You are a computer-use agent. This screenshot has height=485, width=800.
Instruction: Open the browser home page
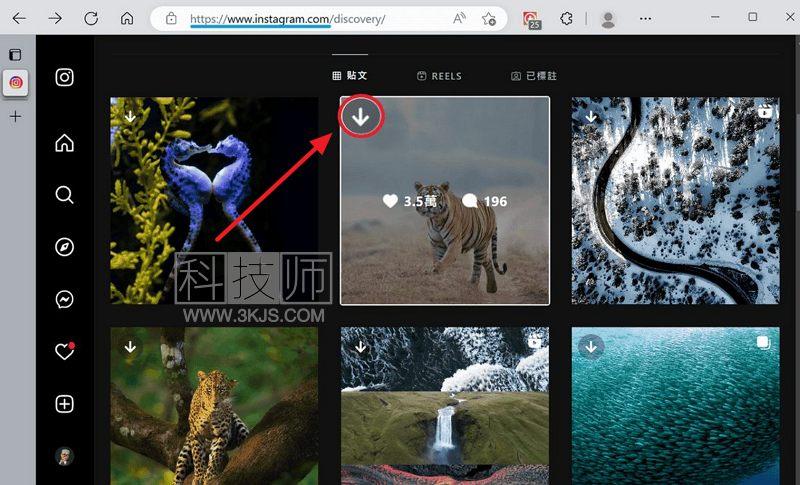pyautogui.click(x=127, y=19)
